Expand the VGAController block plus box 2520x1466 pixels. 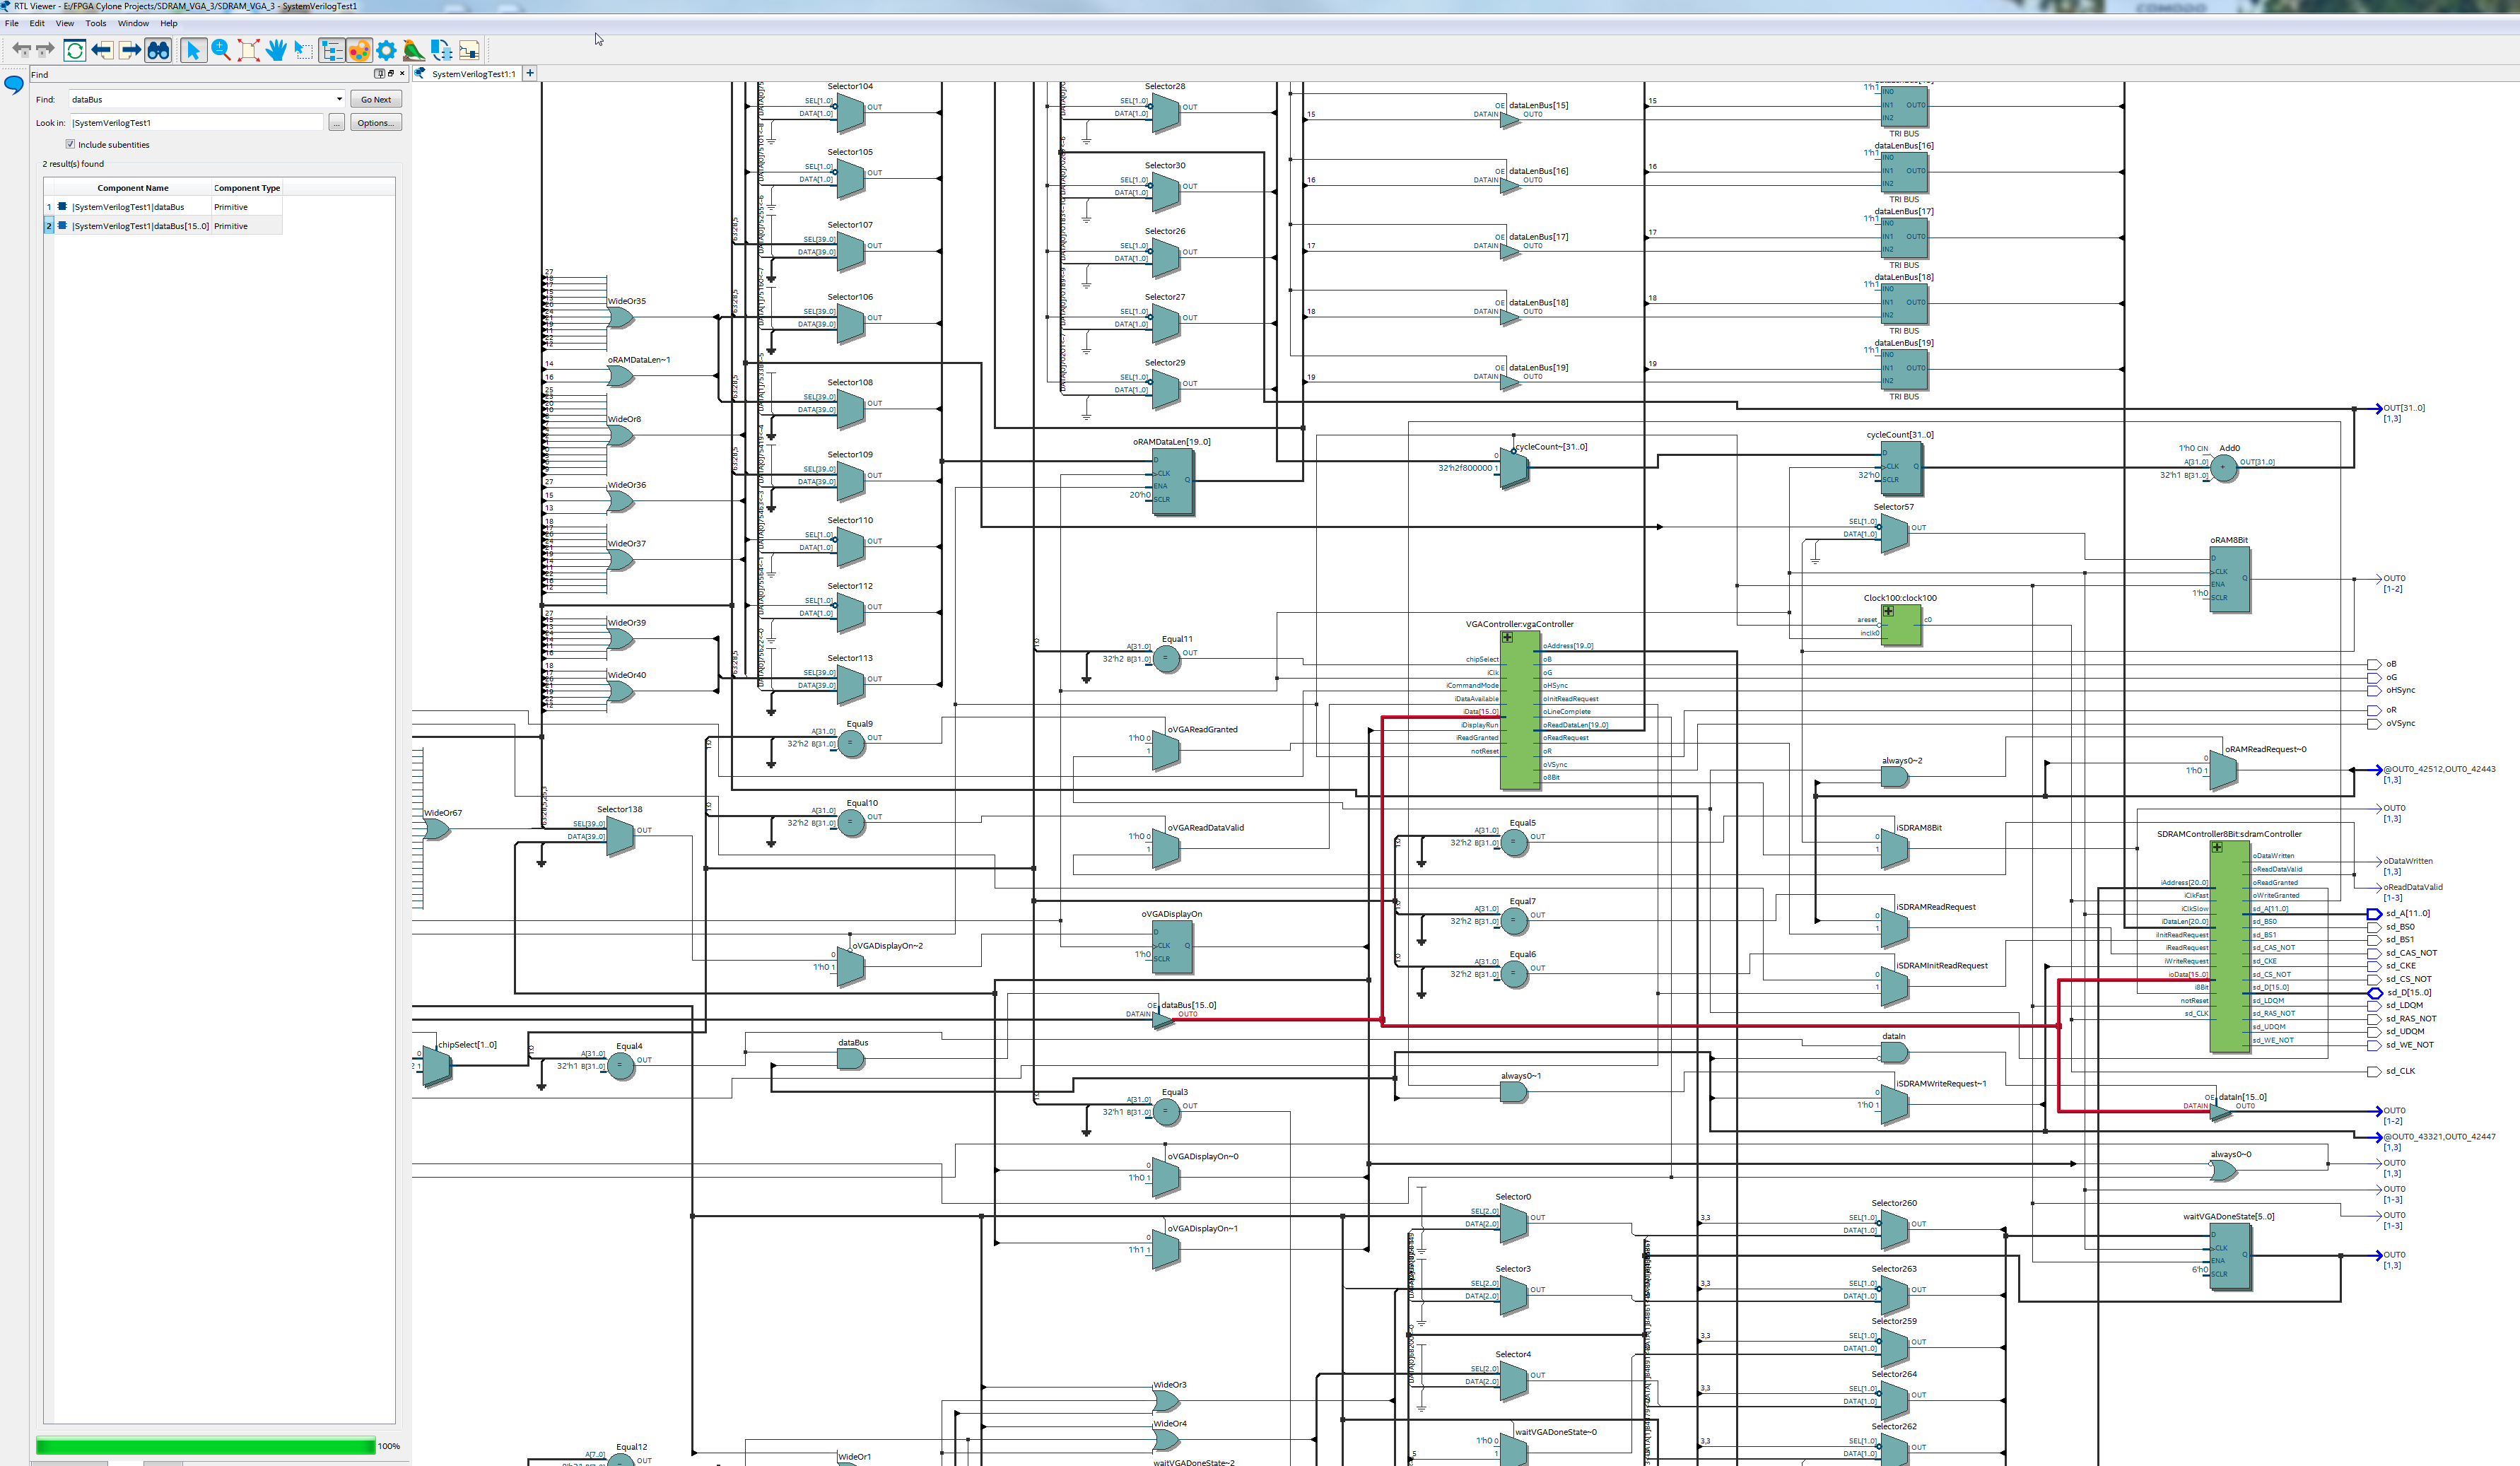[1507, 637]
